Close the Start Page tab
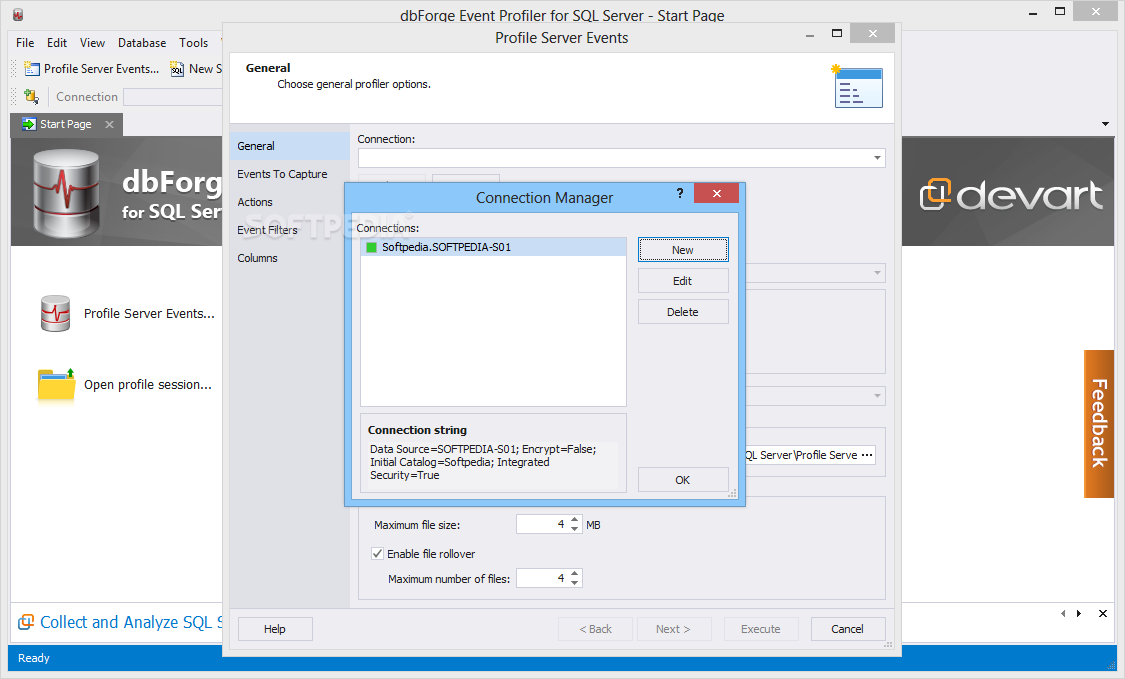 click(109, 124)
